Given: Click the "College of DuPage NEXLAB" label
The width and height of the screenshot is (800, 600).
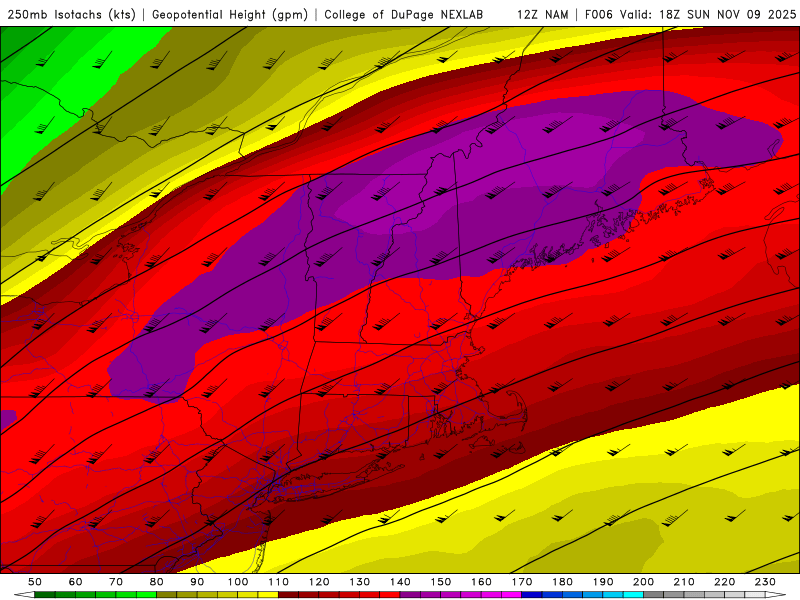Looking at the screenshot, I should click(403, 14).
